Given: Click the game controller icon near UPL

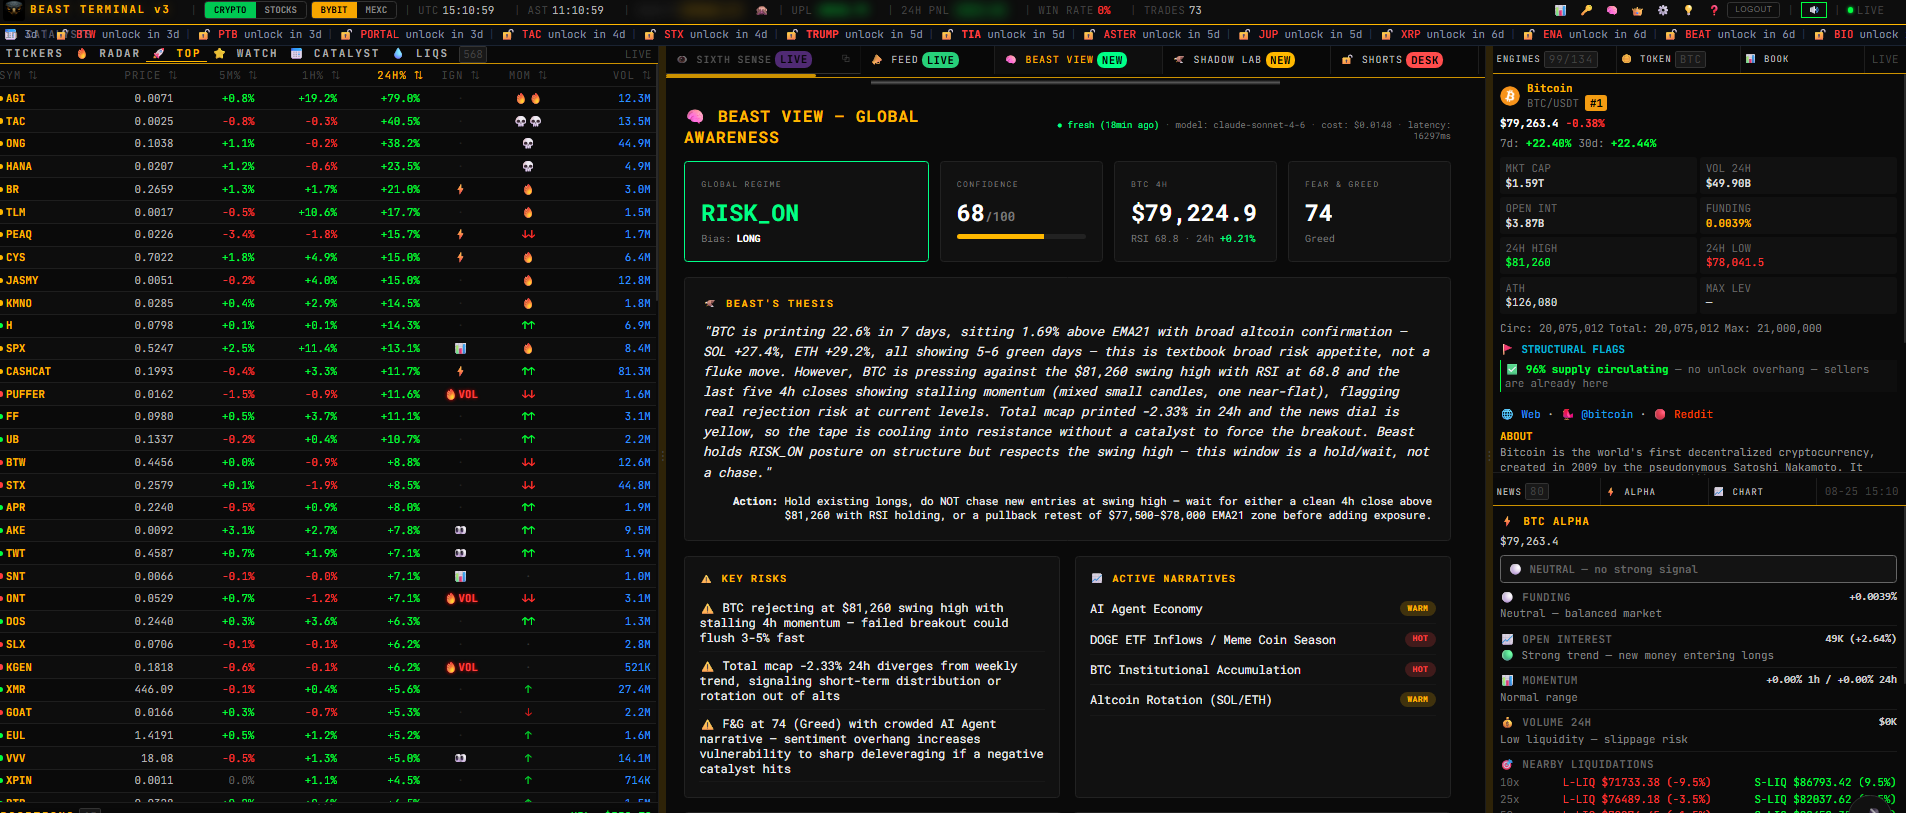Looking at the screenshot, I should tap(762, 10).
